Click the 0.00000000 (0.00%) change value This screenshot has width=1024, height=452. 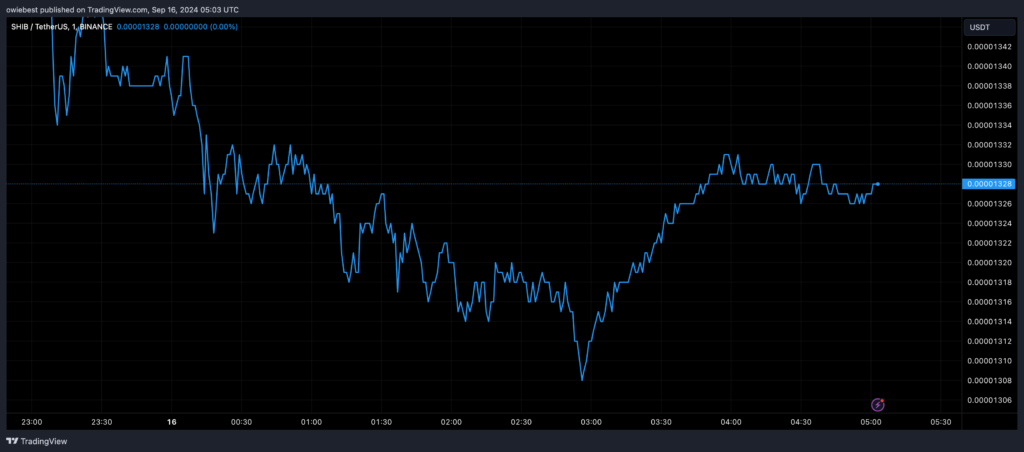click(x=200, y=27)
